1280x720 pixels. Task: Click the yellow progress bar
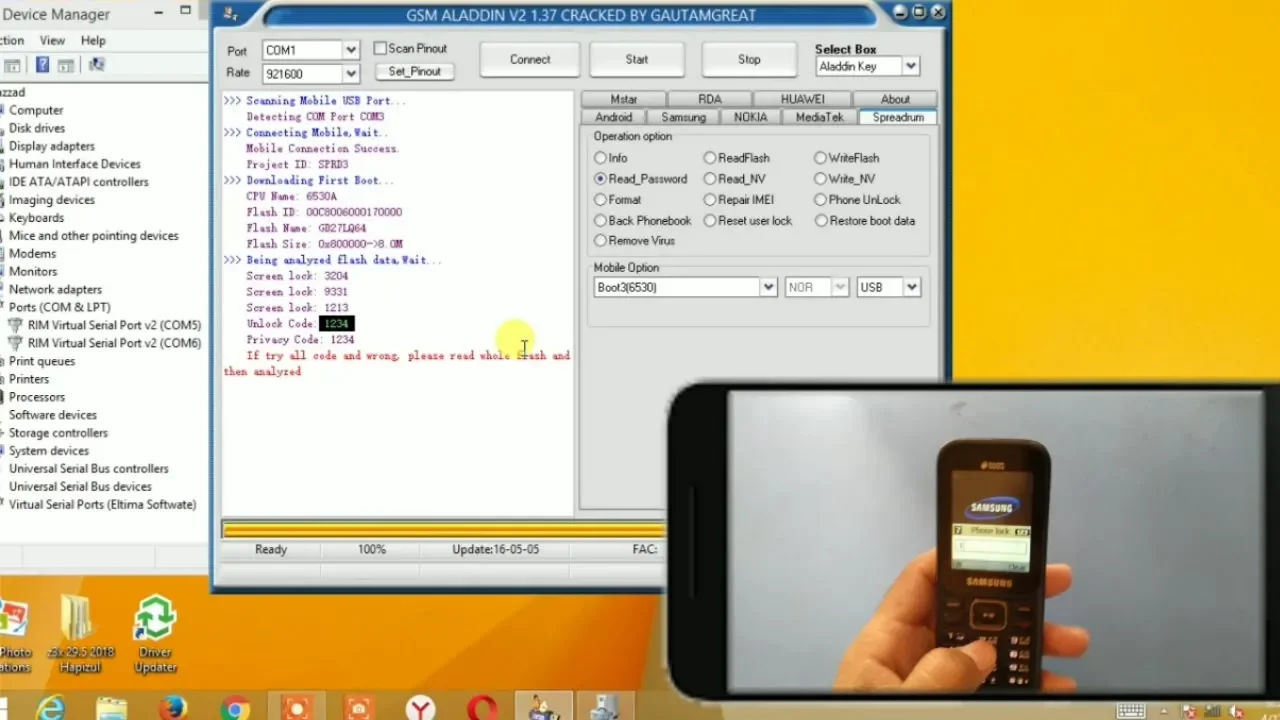(443, 530)
